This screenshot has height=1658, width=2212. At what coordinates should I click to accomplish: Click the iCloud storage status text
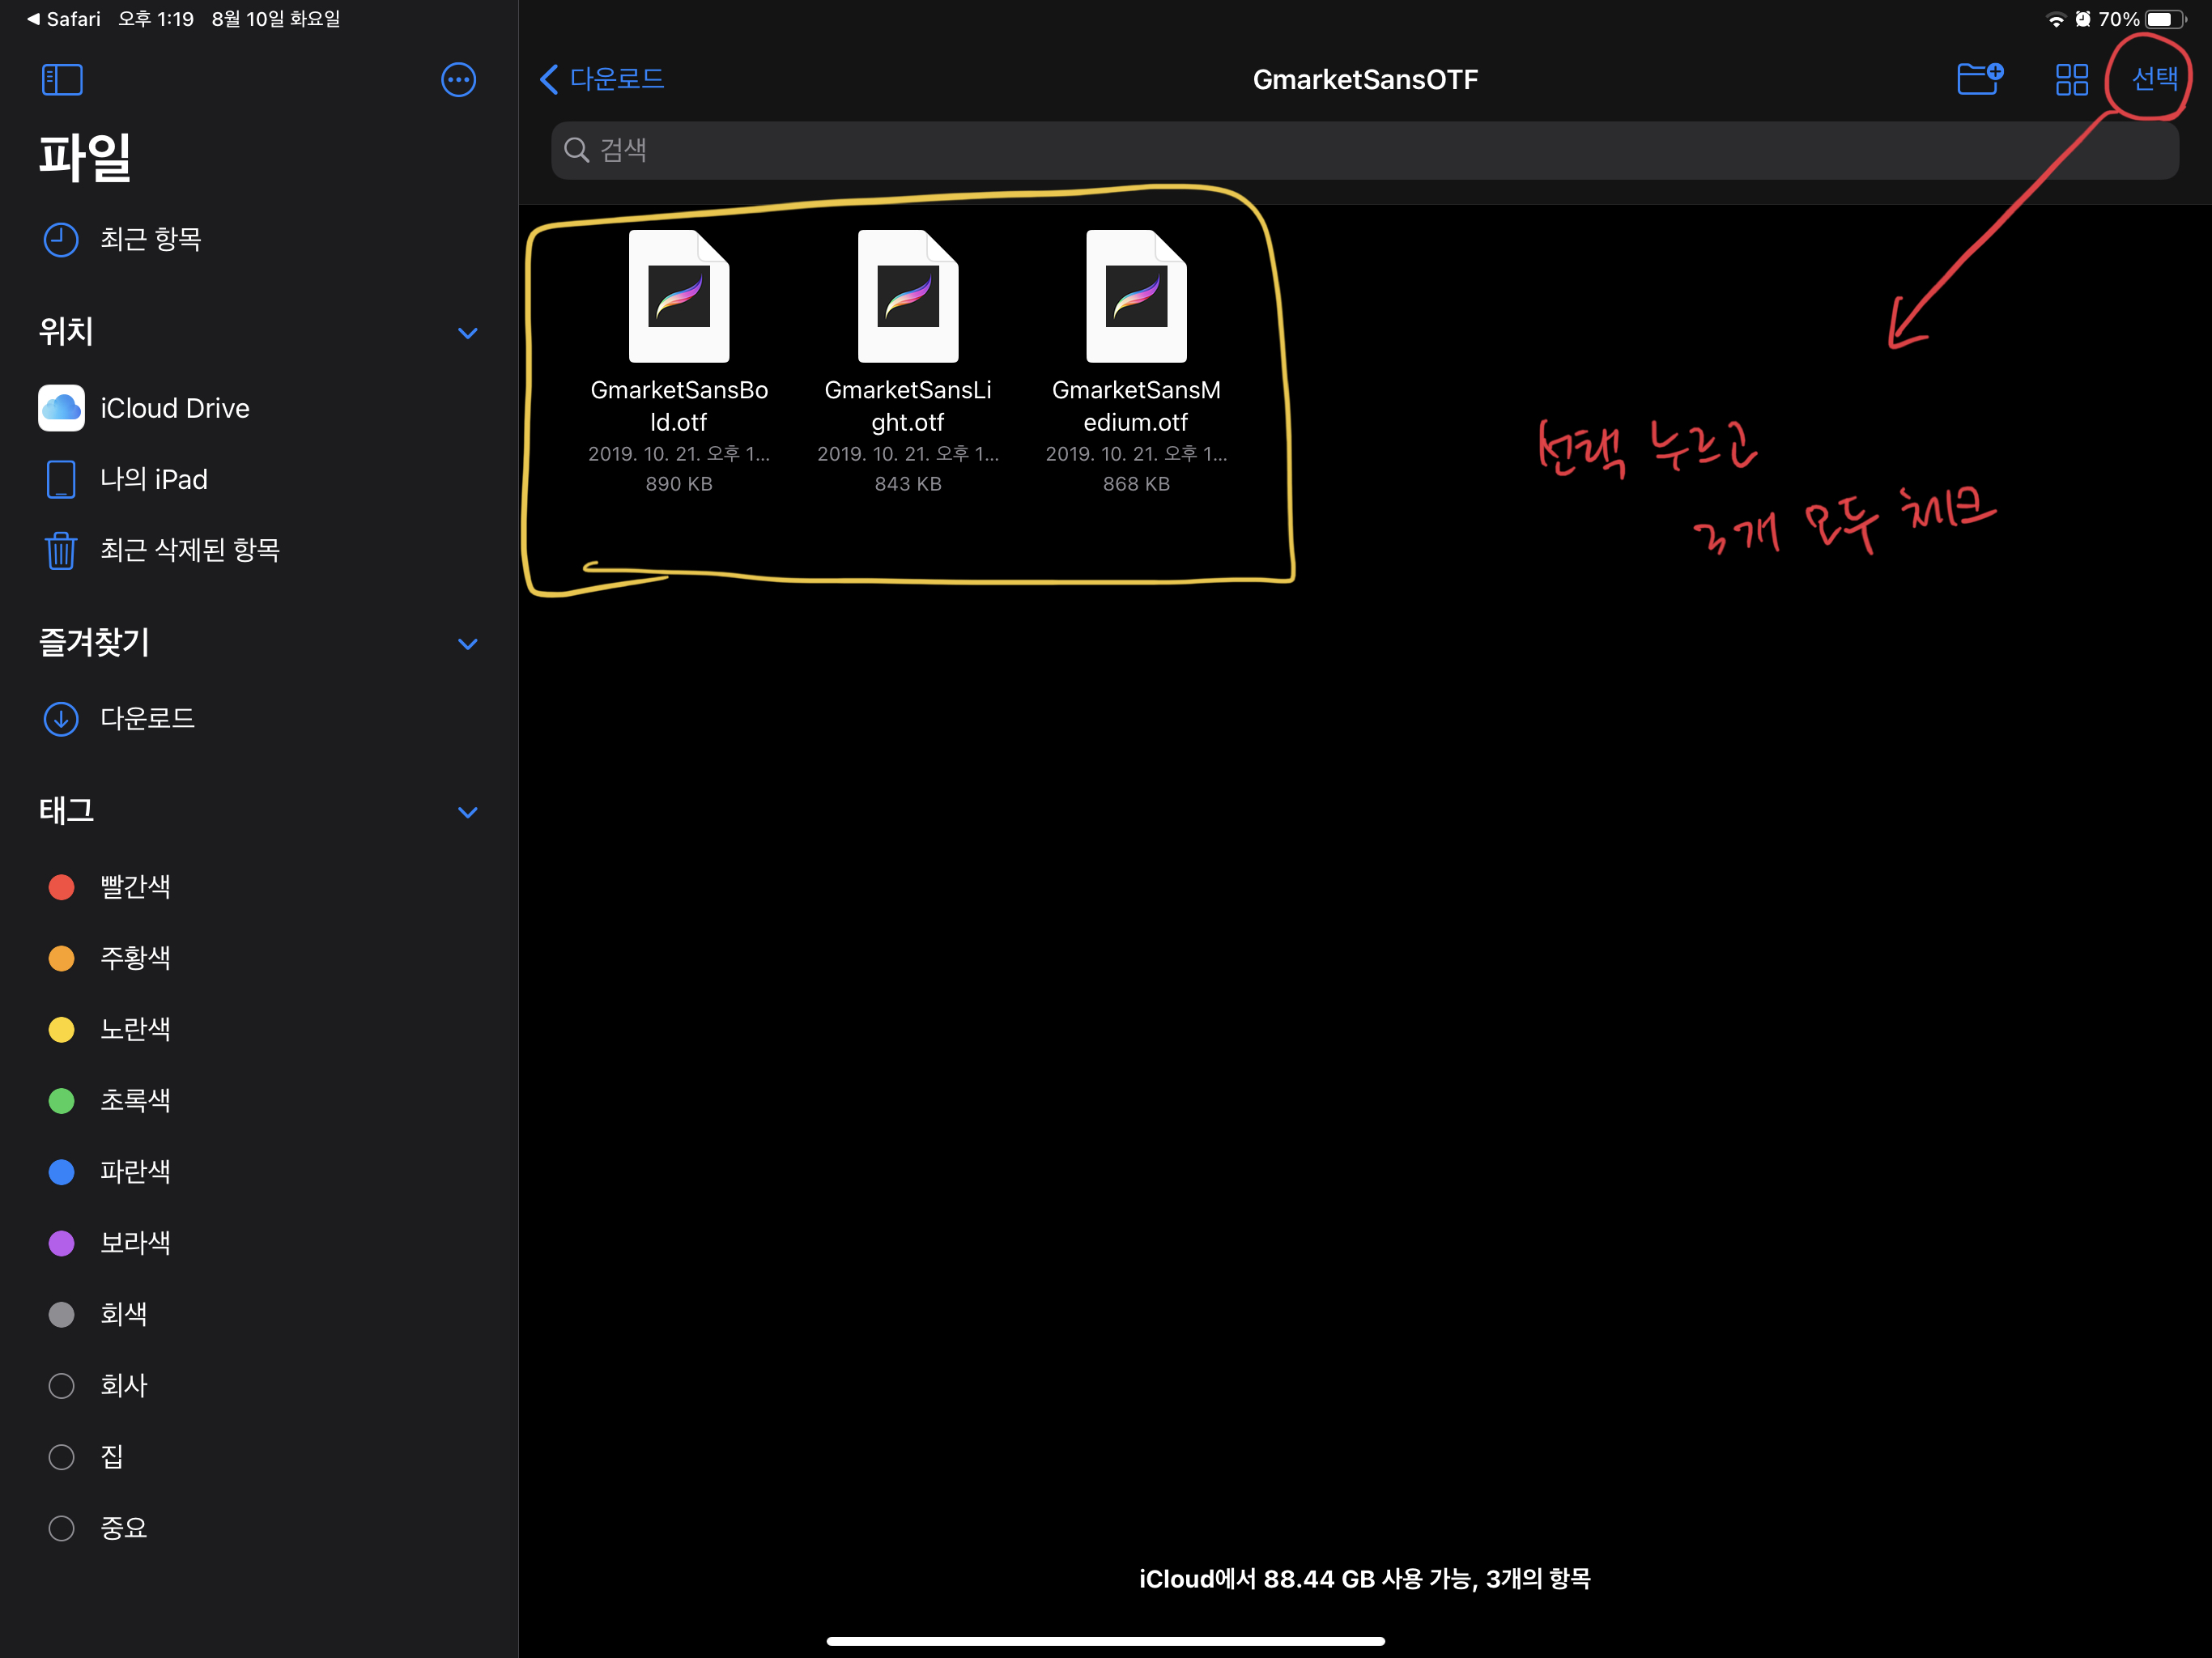(1365, 1579)
